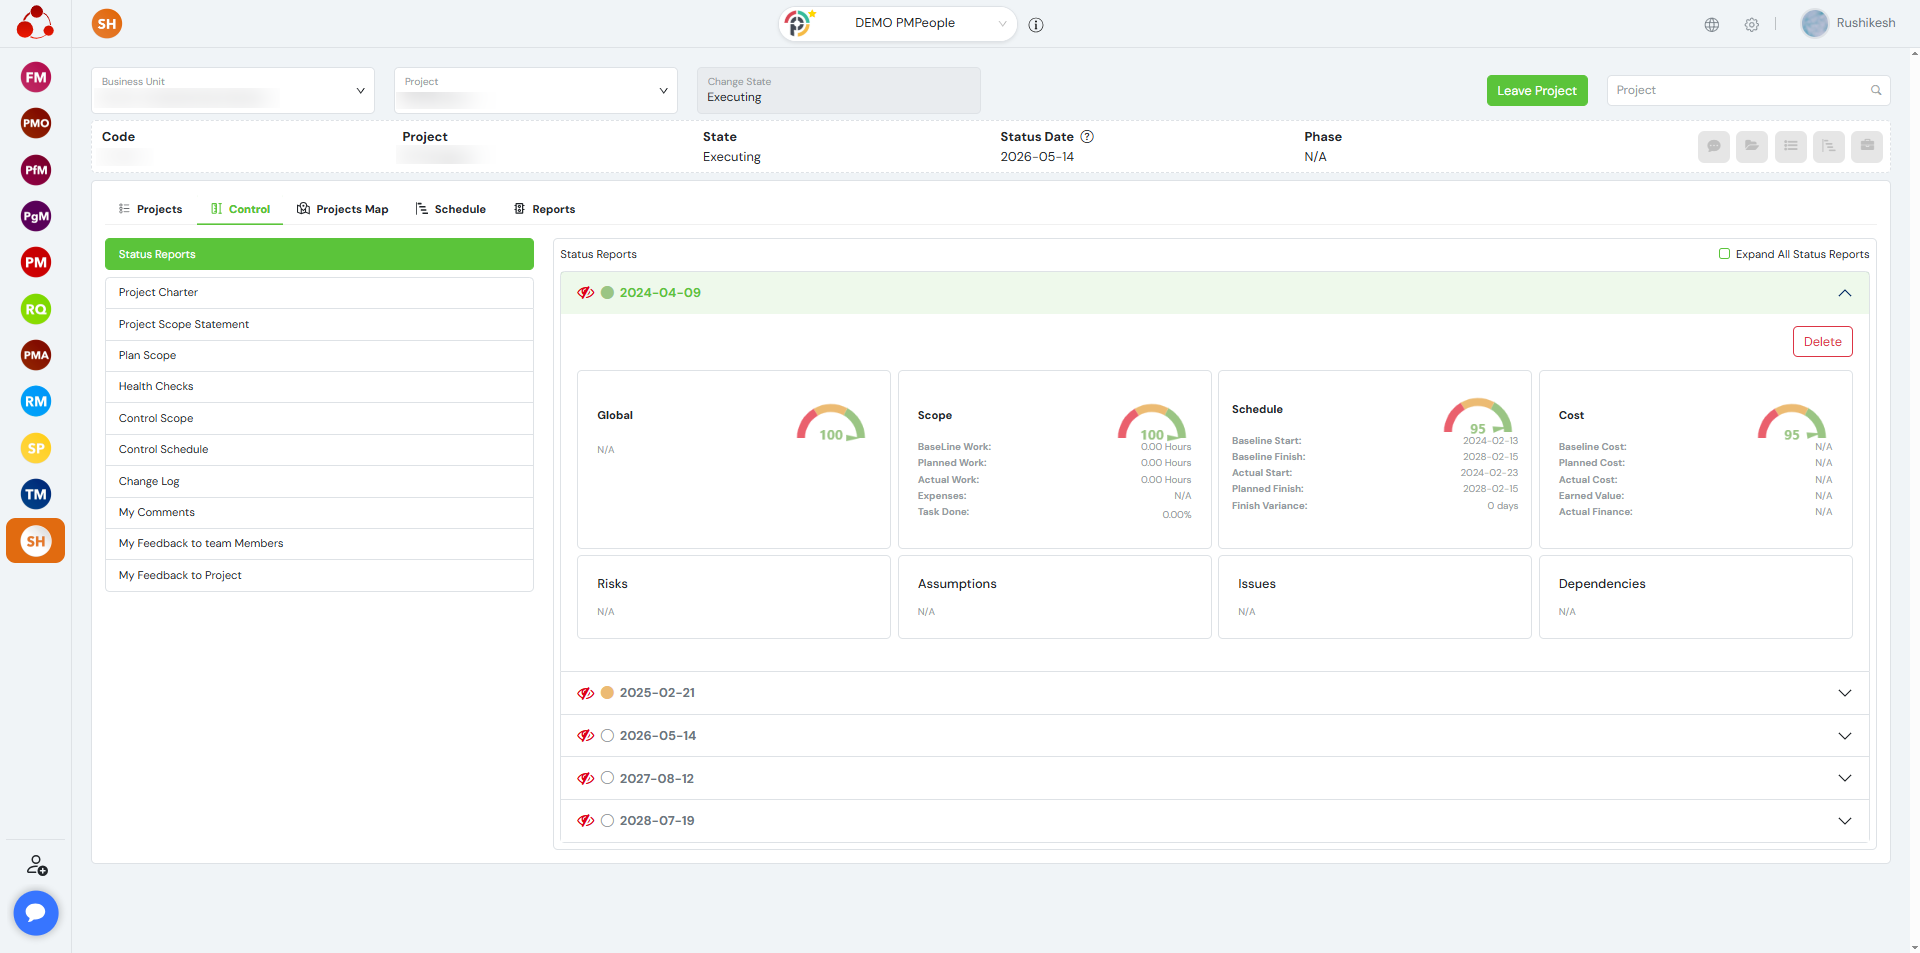1920x953 pixels.
Task: Click the Project search input field
Action: click(x=1740, y=90)
